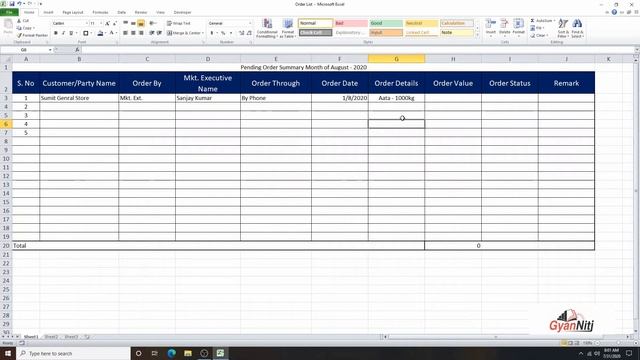Select column G header

click(396, 59)
